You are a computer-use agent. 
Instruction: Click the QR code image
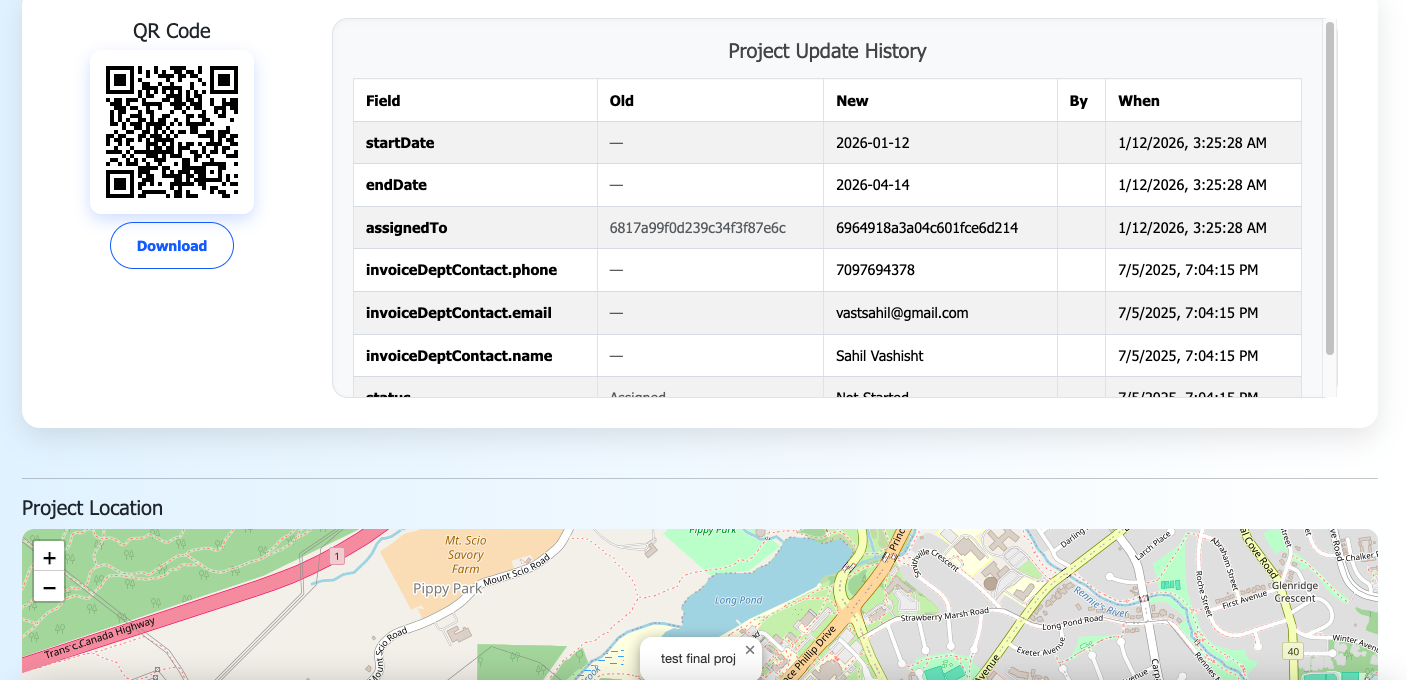172,132
